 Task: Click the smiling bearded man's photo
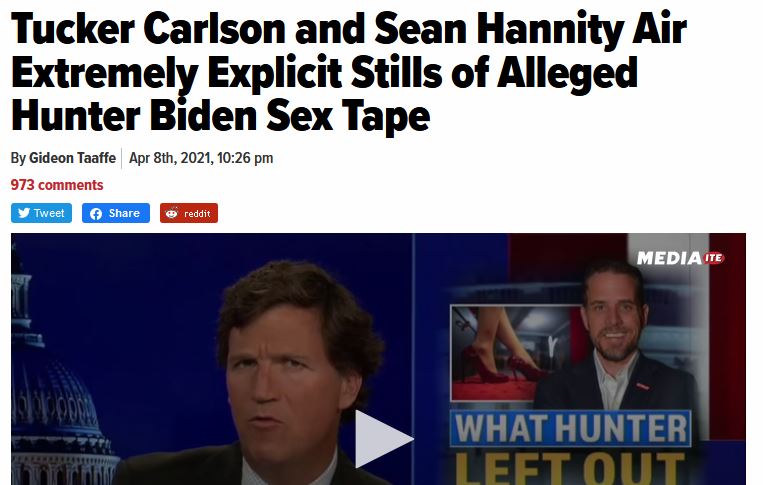click(x=618, y=336)
